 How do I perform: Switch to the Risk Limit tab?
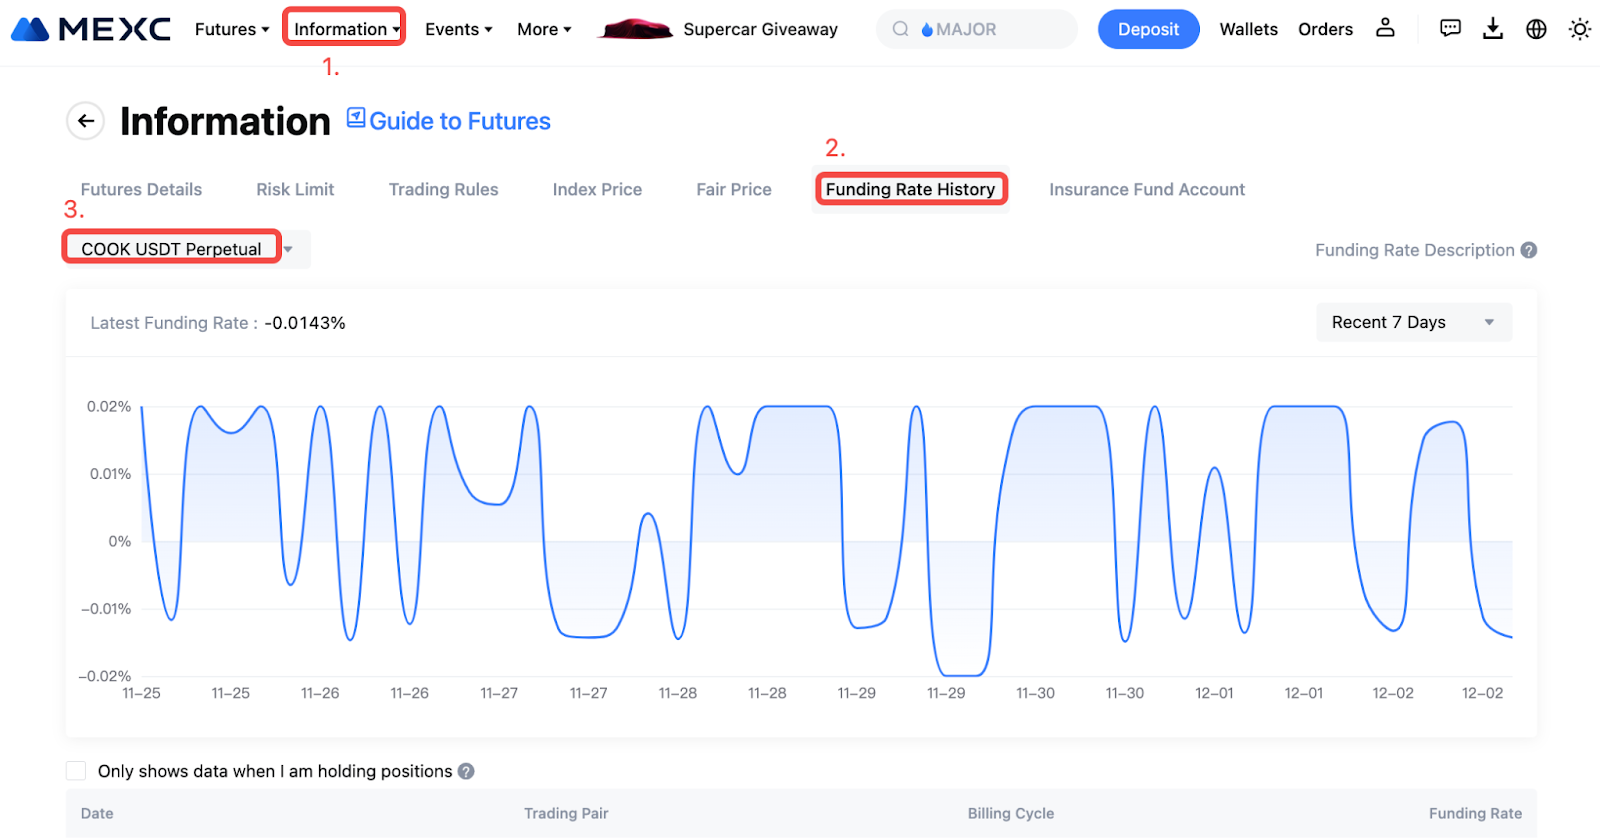[x=295, y=189]
